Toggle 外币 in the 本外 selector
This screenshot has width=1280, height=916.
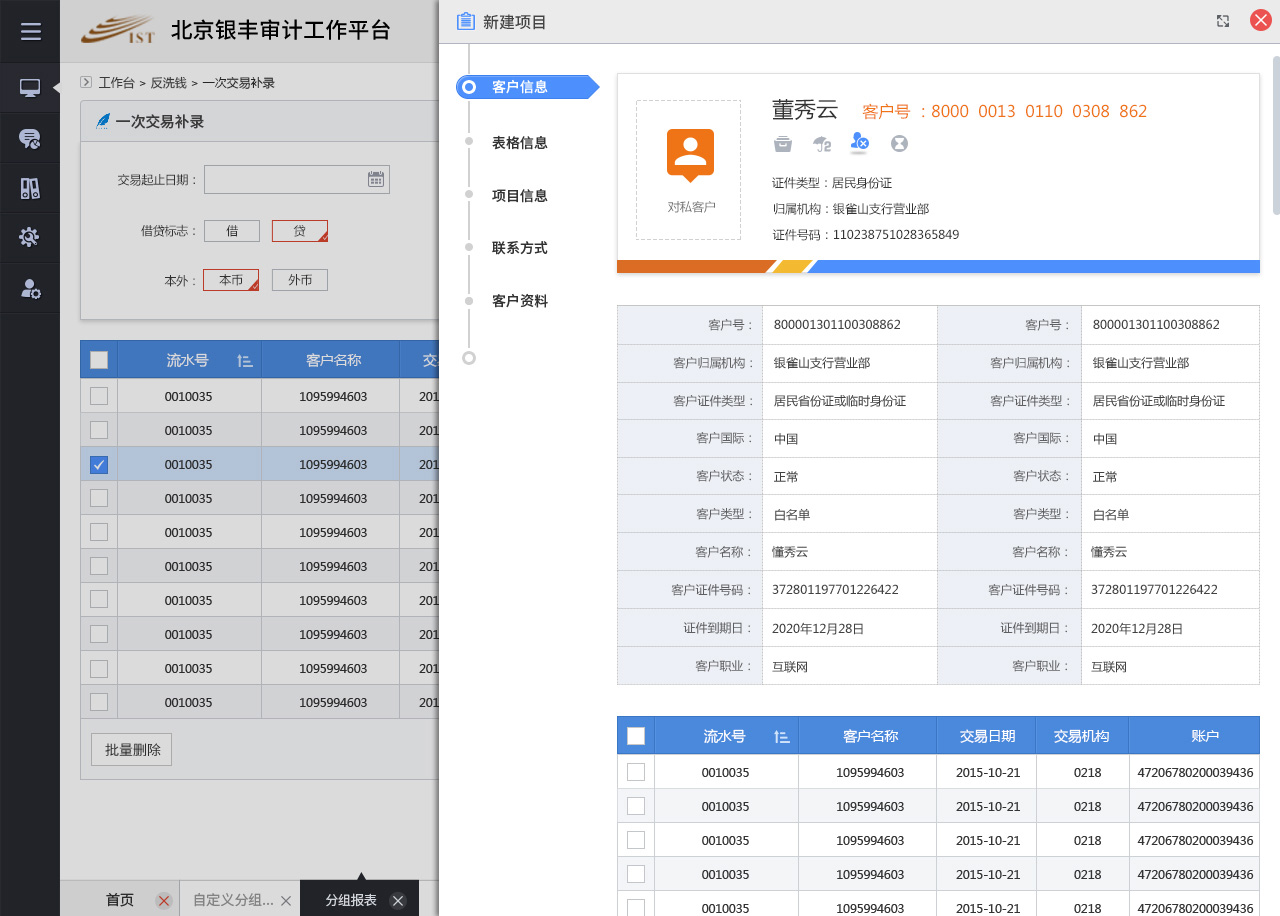point(299,280)
